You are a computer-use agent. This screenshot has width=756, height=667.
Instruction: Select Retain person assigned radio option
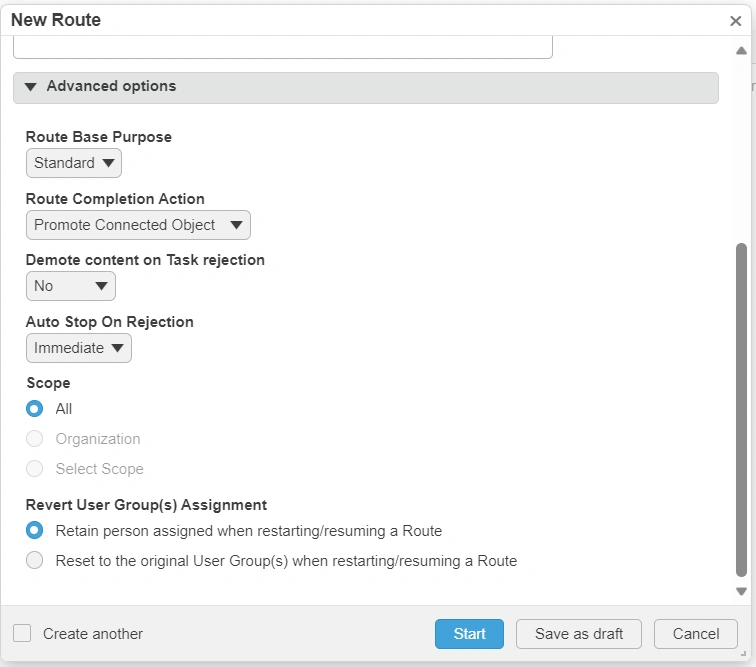35,531
